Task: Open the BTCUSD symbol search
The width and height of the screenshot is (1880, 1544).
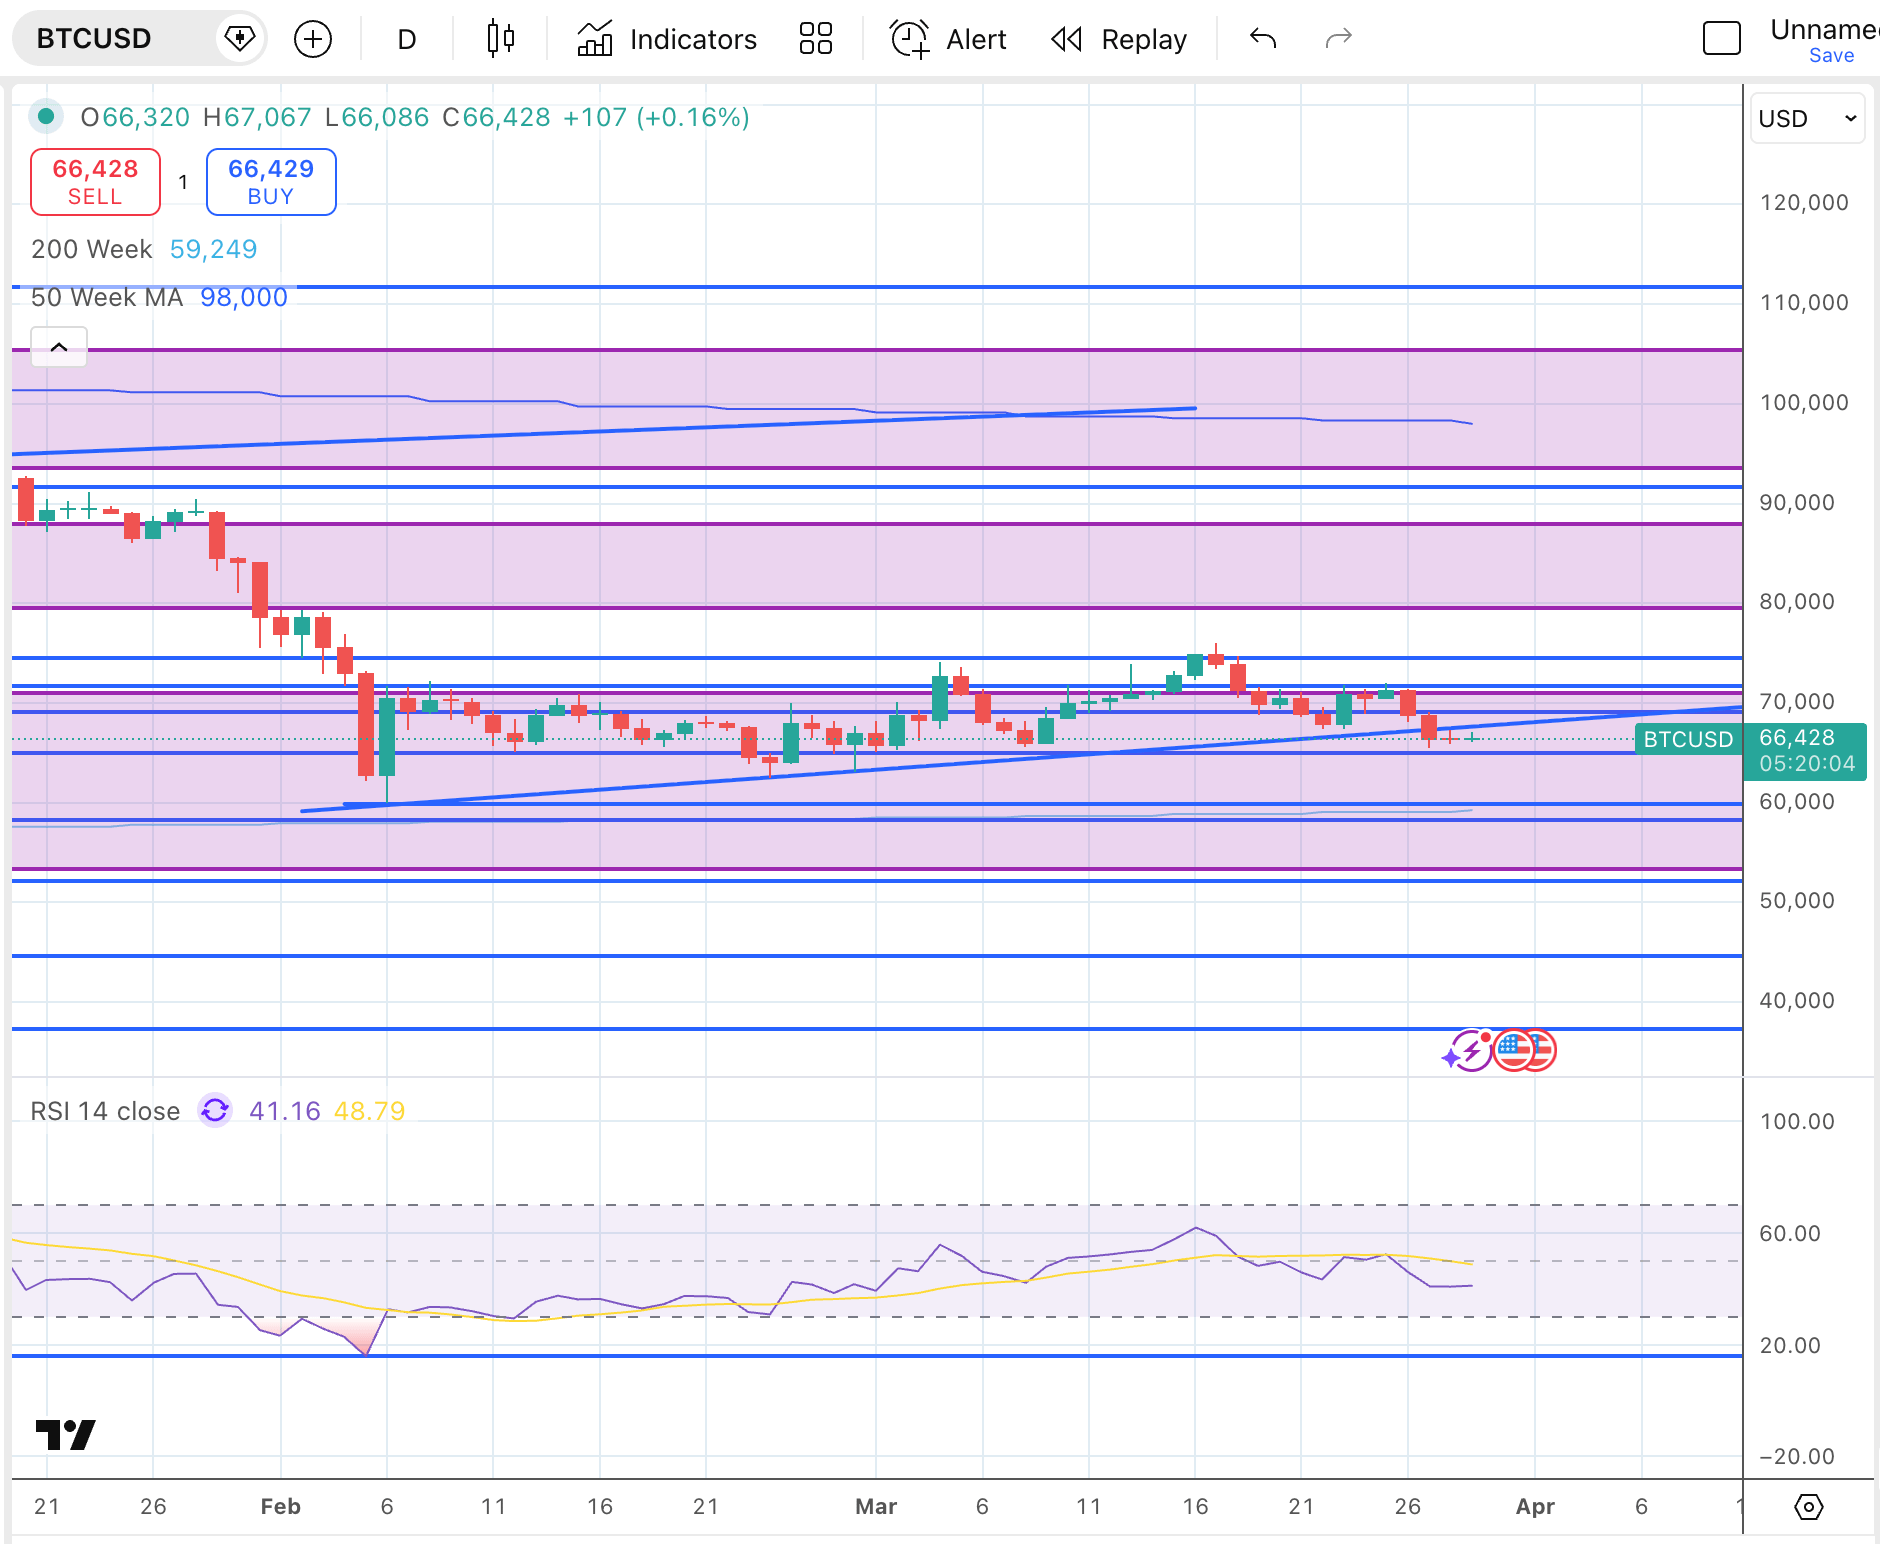Action: click(94, 39)
